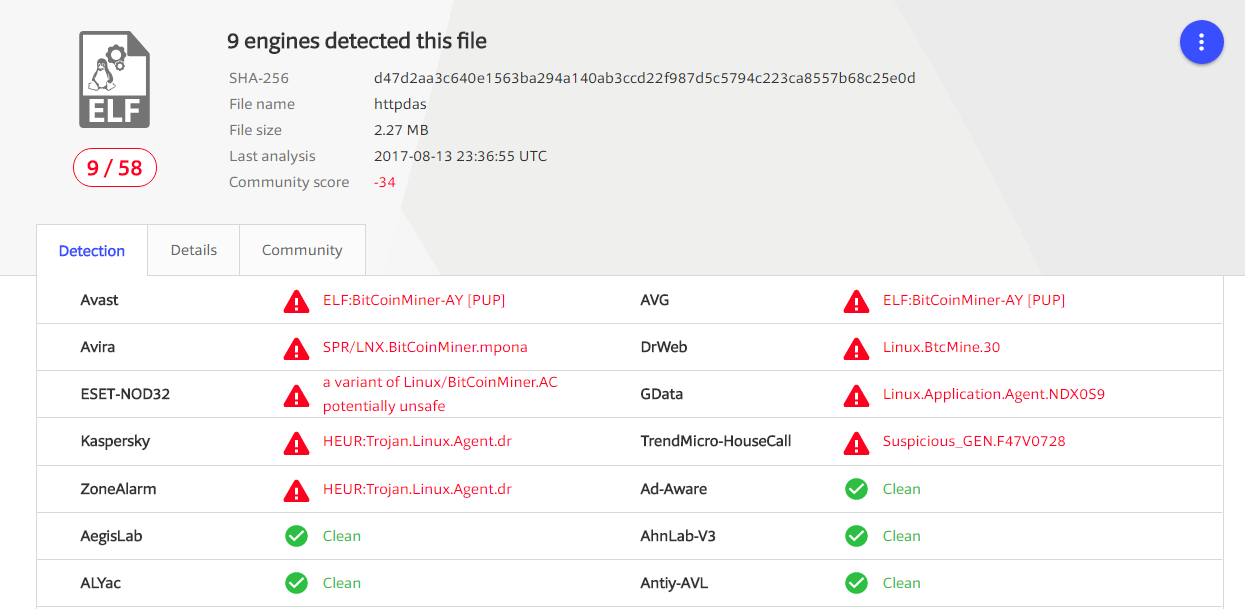Viewport: 1245px width, 609px height.
Task: Click the green checkmark beside Ad-Aware
Action: click(856, 489)
